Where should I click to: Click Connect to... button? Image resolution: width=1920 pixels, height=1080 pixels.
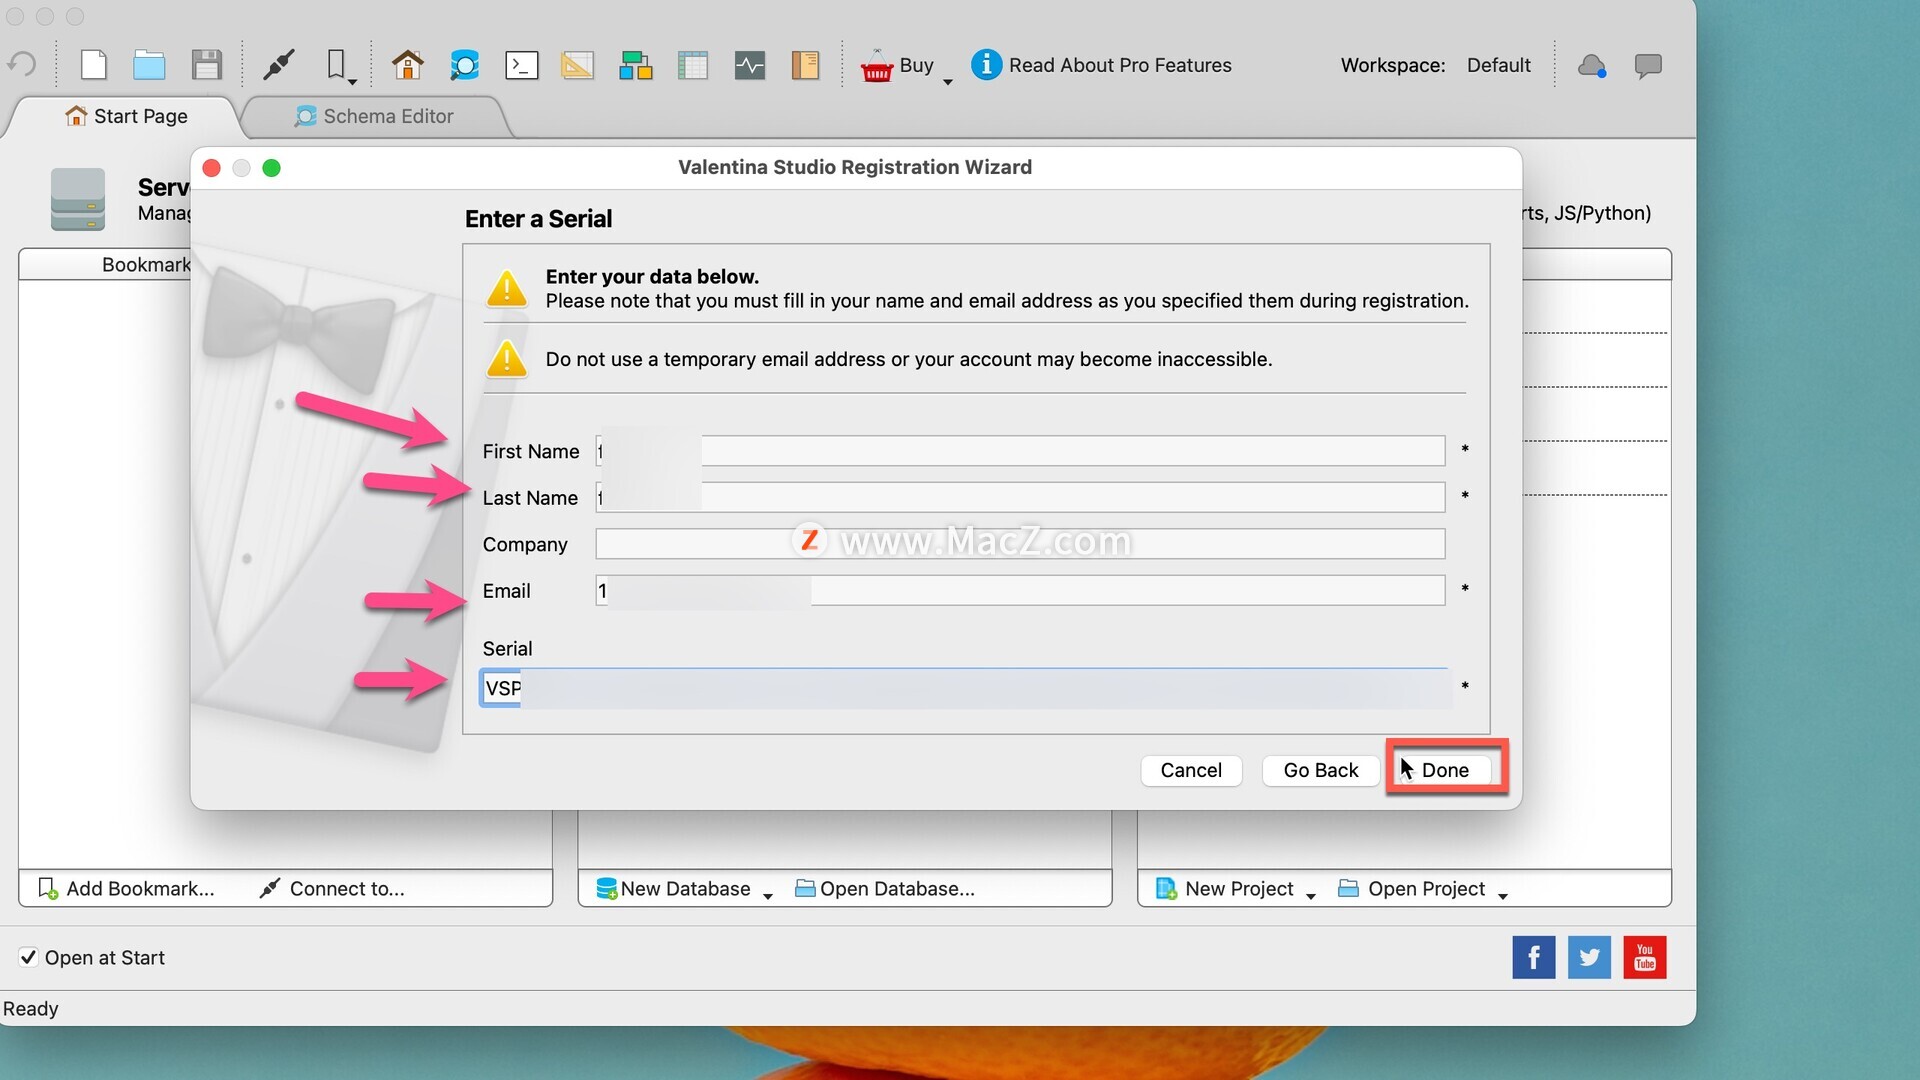[333, 888]
